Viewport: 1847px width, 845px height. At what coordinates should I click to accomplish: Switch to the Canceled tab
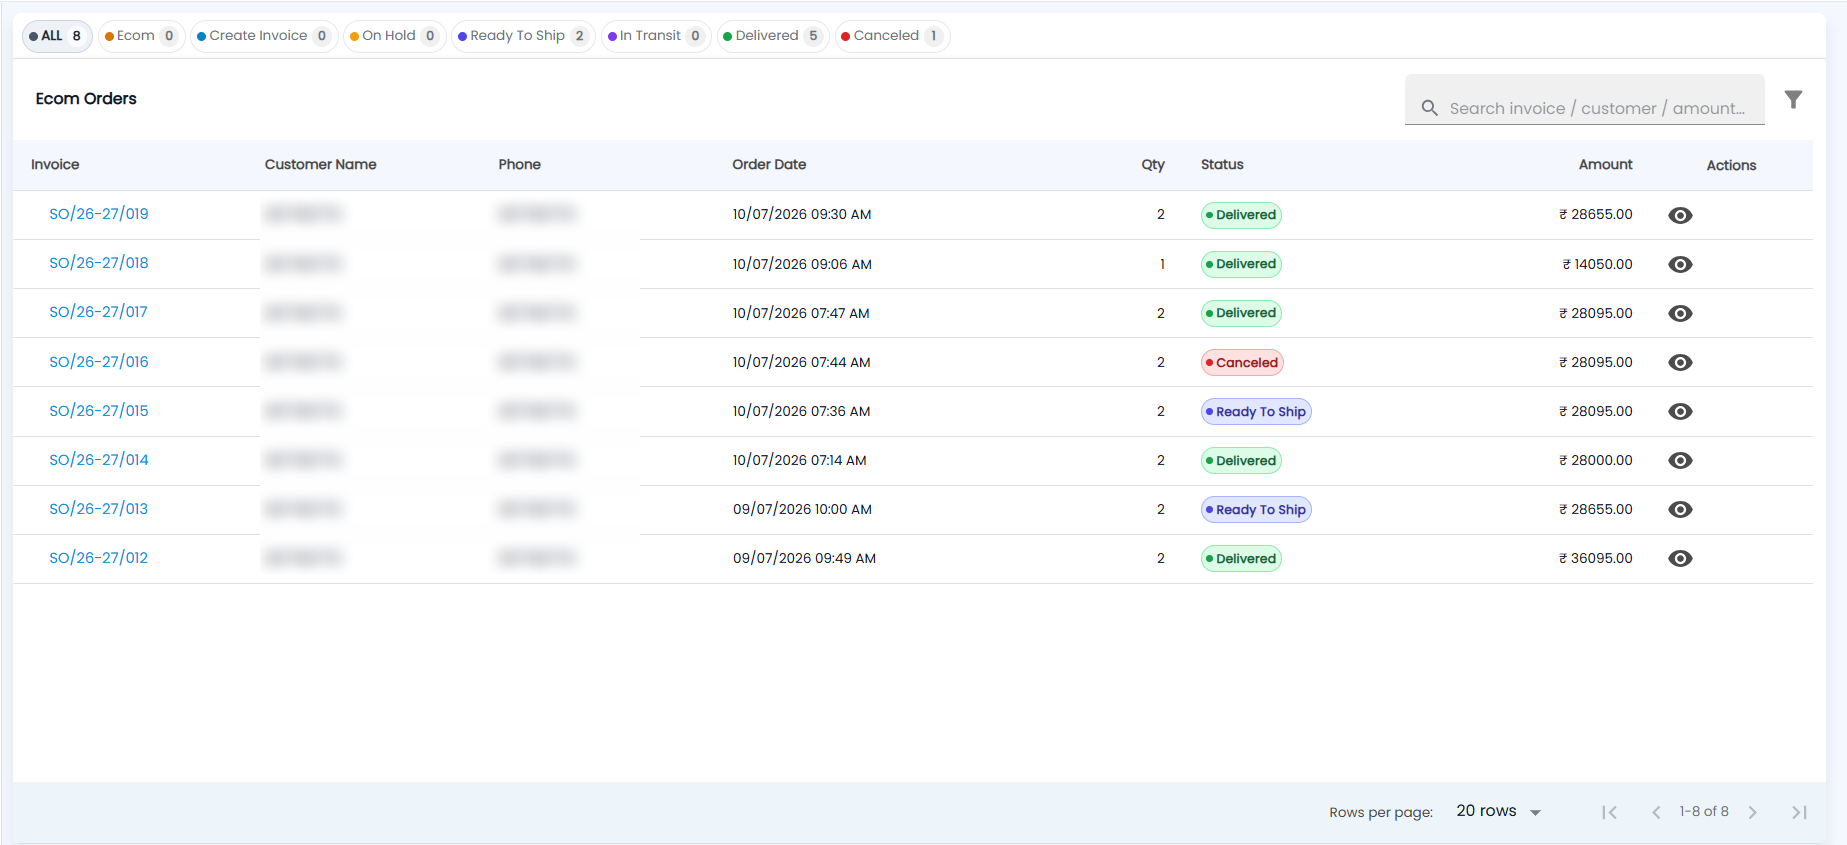tap(892, 36)
